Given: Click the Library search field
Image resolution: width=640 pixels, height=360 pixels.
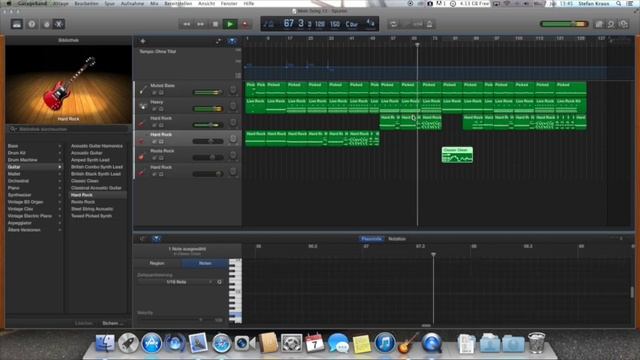Looking at the screenshot, I should click(x=68, y=129).
